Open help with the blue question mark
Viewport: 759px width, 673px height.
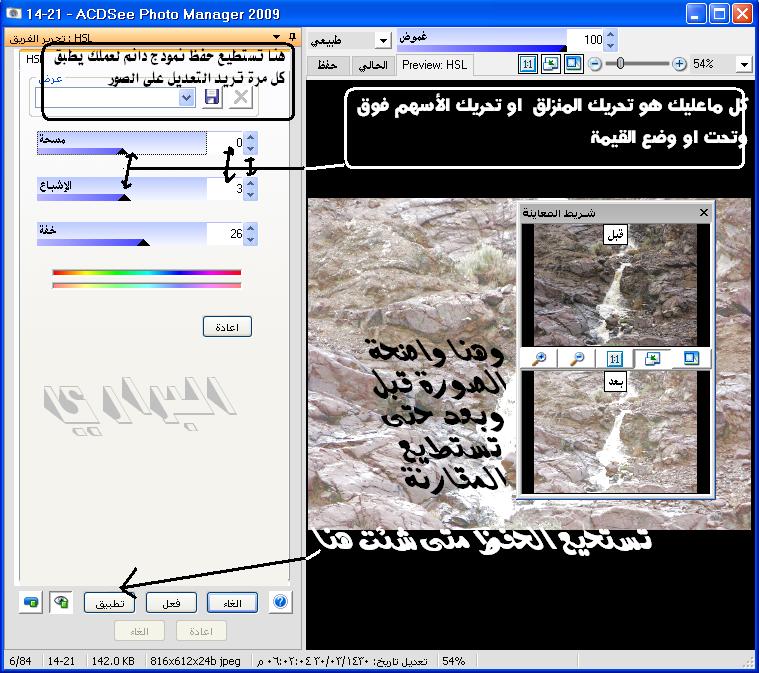[x=280, y=602]
